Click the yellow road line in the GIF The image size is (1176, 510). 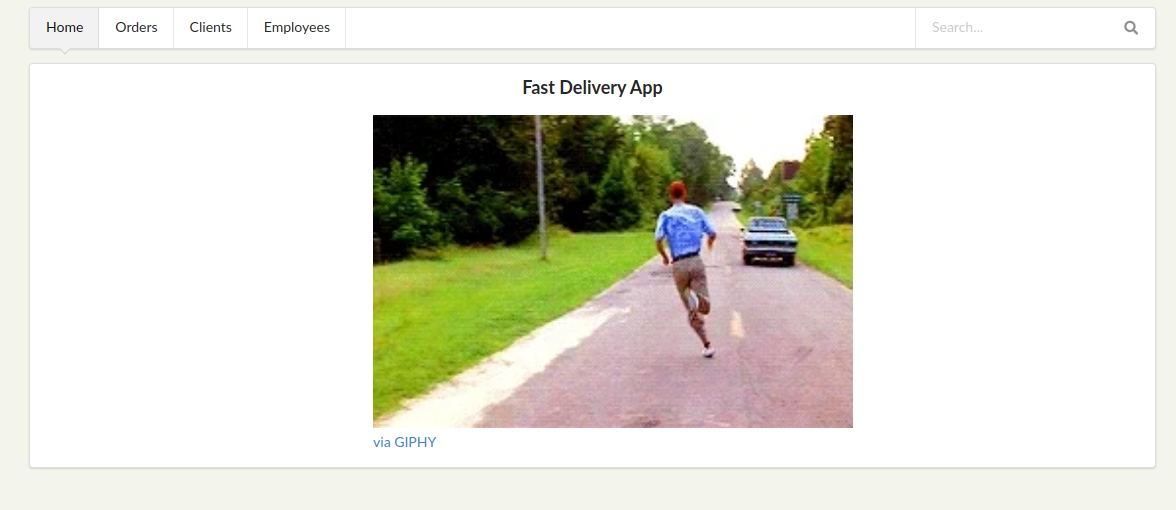(x=737, y=323)
